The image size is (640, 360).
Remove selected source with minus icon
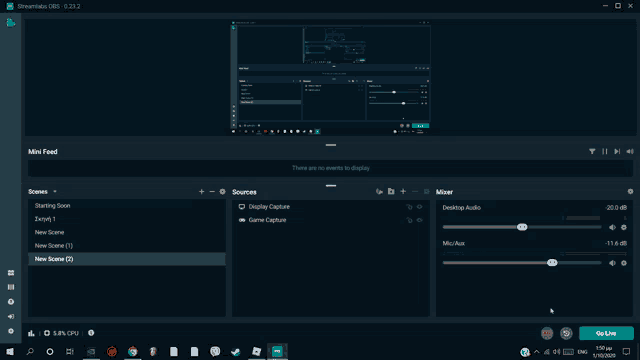click(415, 191)
